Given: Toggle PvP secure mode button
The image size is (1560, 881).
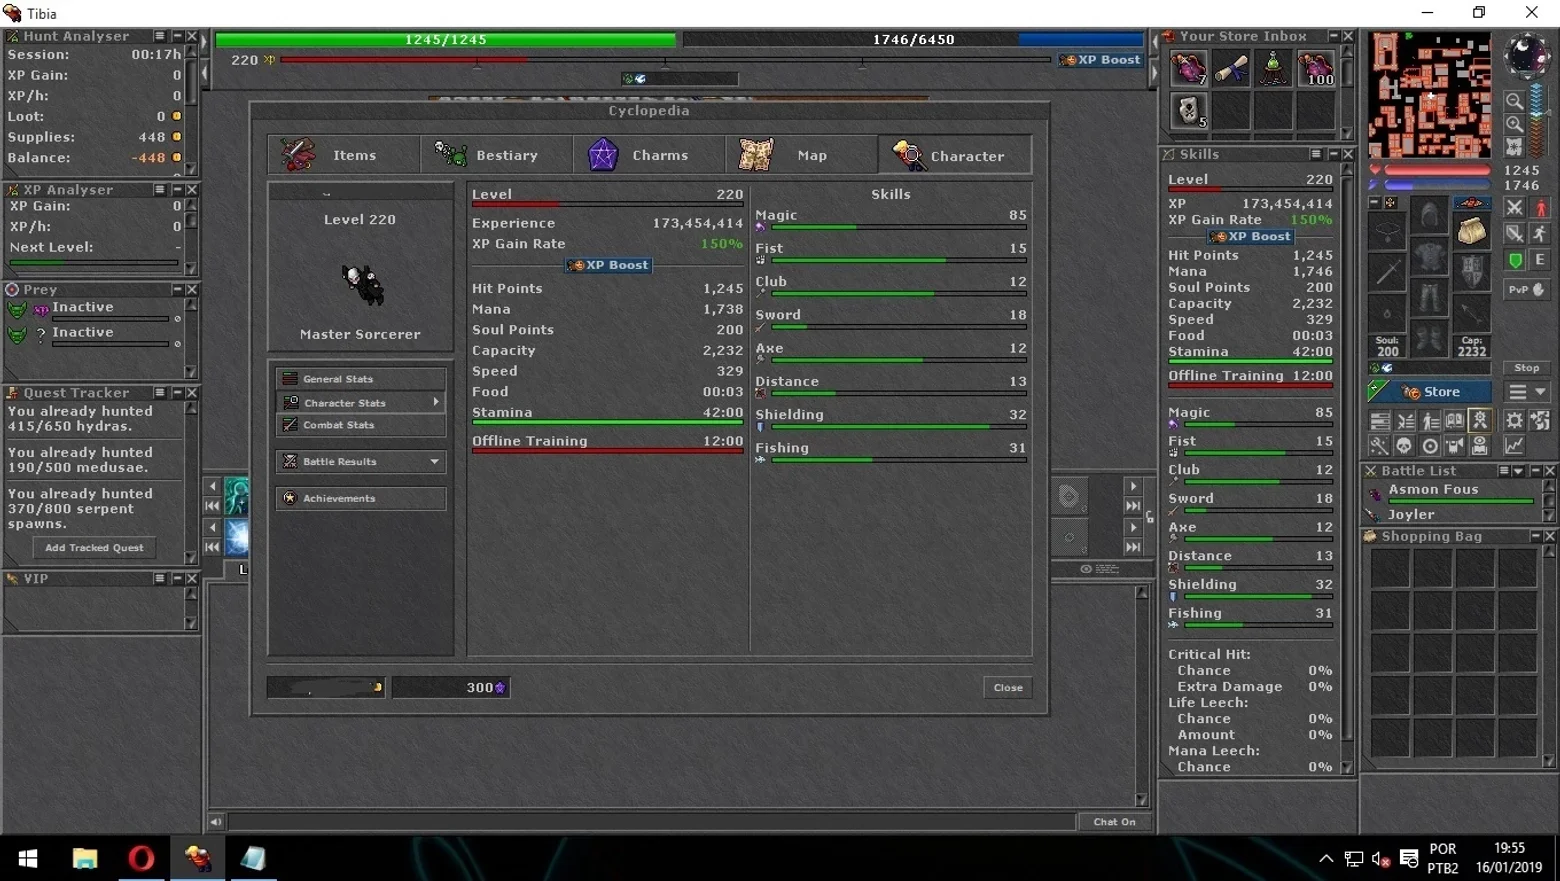Looking at the screenshot, I should click(1527, 289).
